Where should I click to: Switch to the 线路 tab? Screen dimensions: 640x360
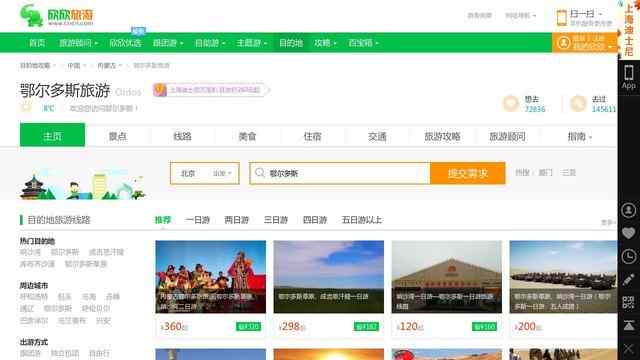[182, 136]
